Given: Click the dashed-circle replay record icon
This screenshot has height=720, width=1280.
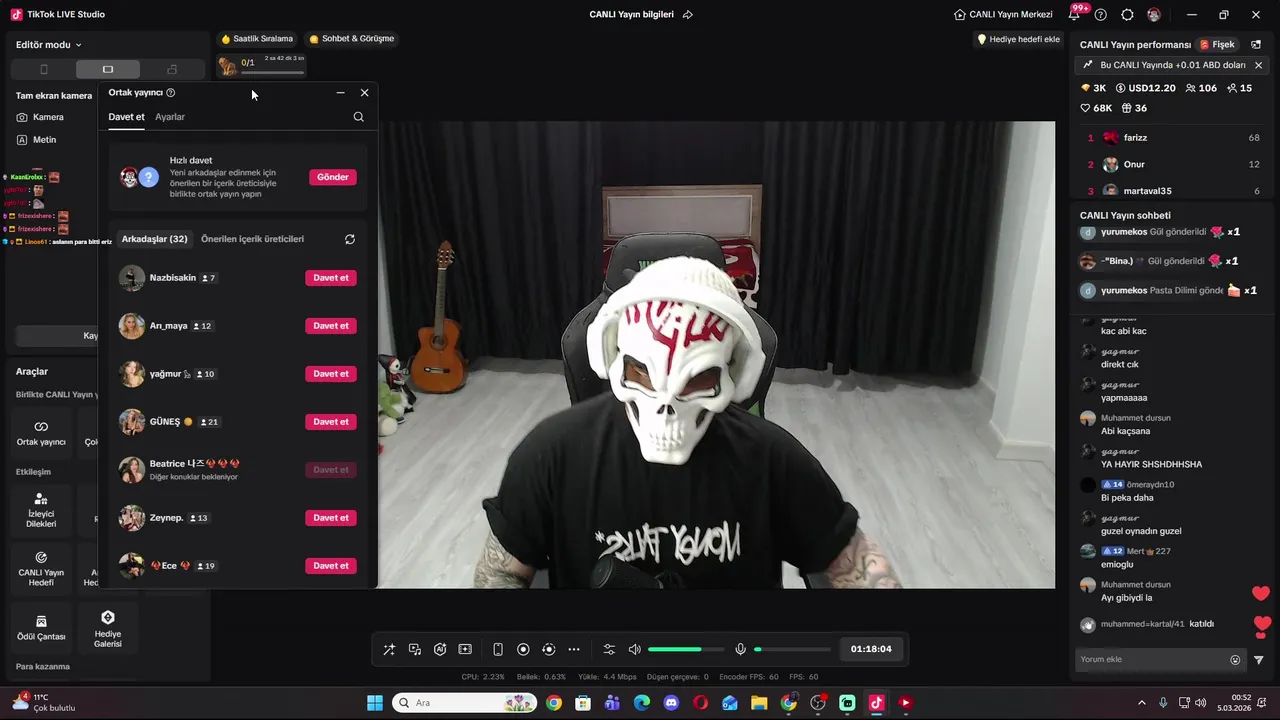Looking at the screenshot, I should [x=548, y=649].
